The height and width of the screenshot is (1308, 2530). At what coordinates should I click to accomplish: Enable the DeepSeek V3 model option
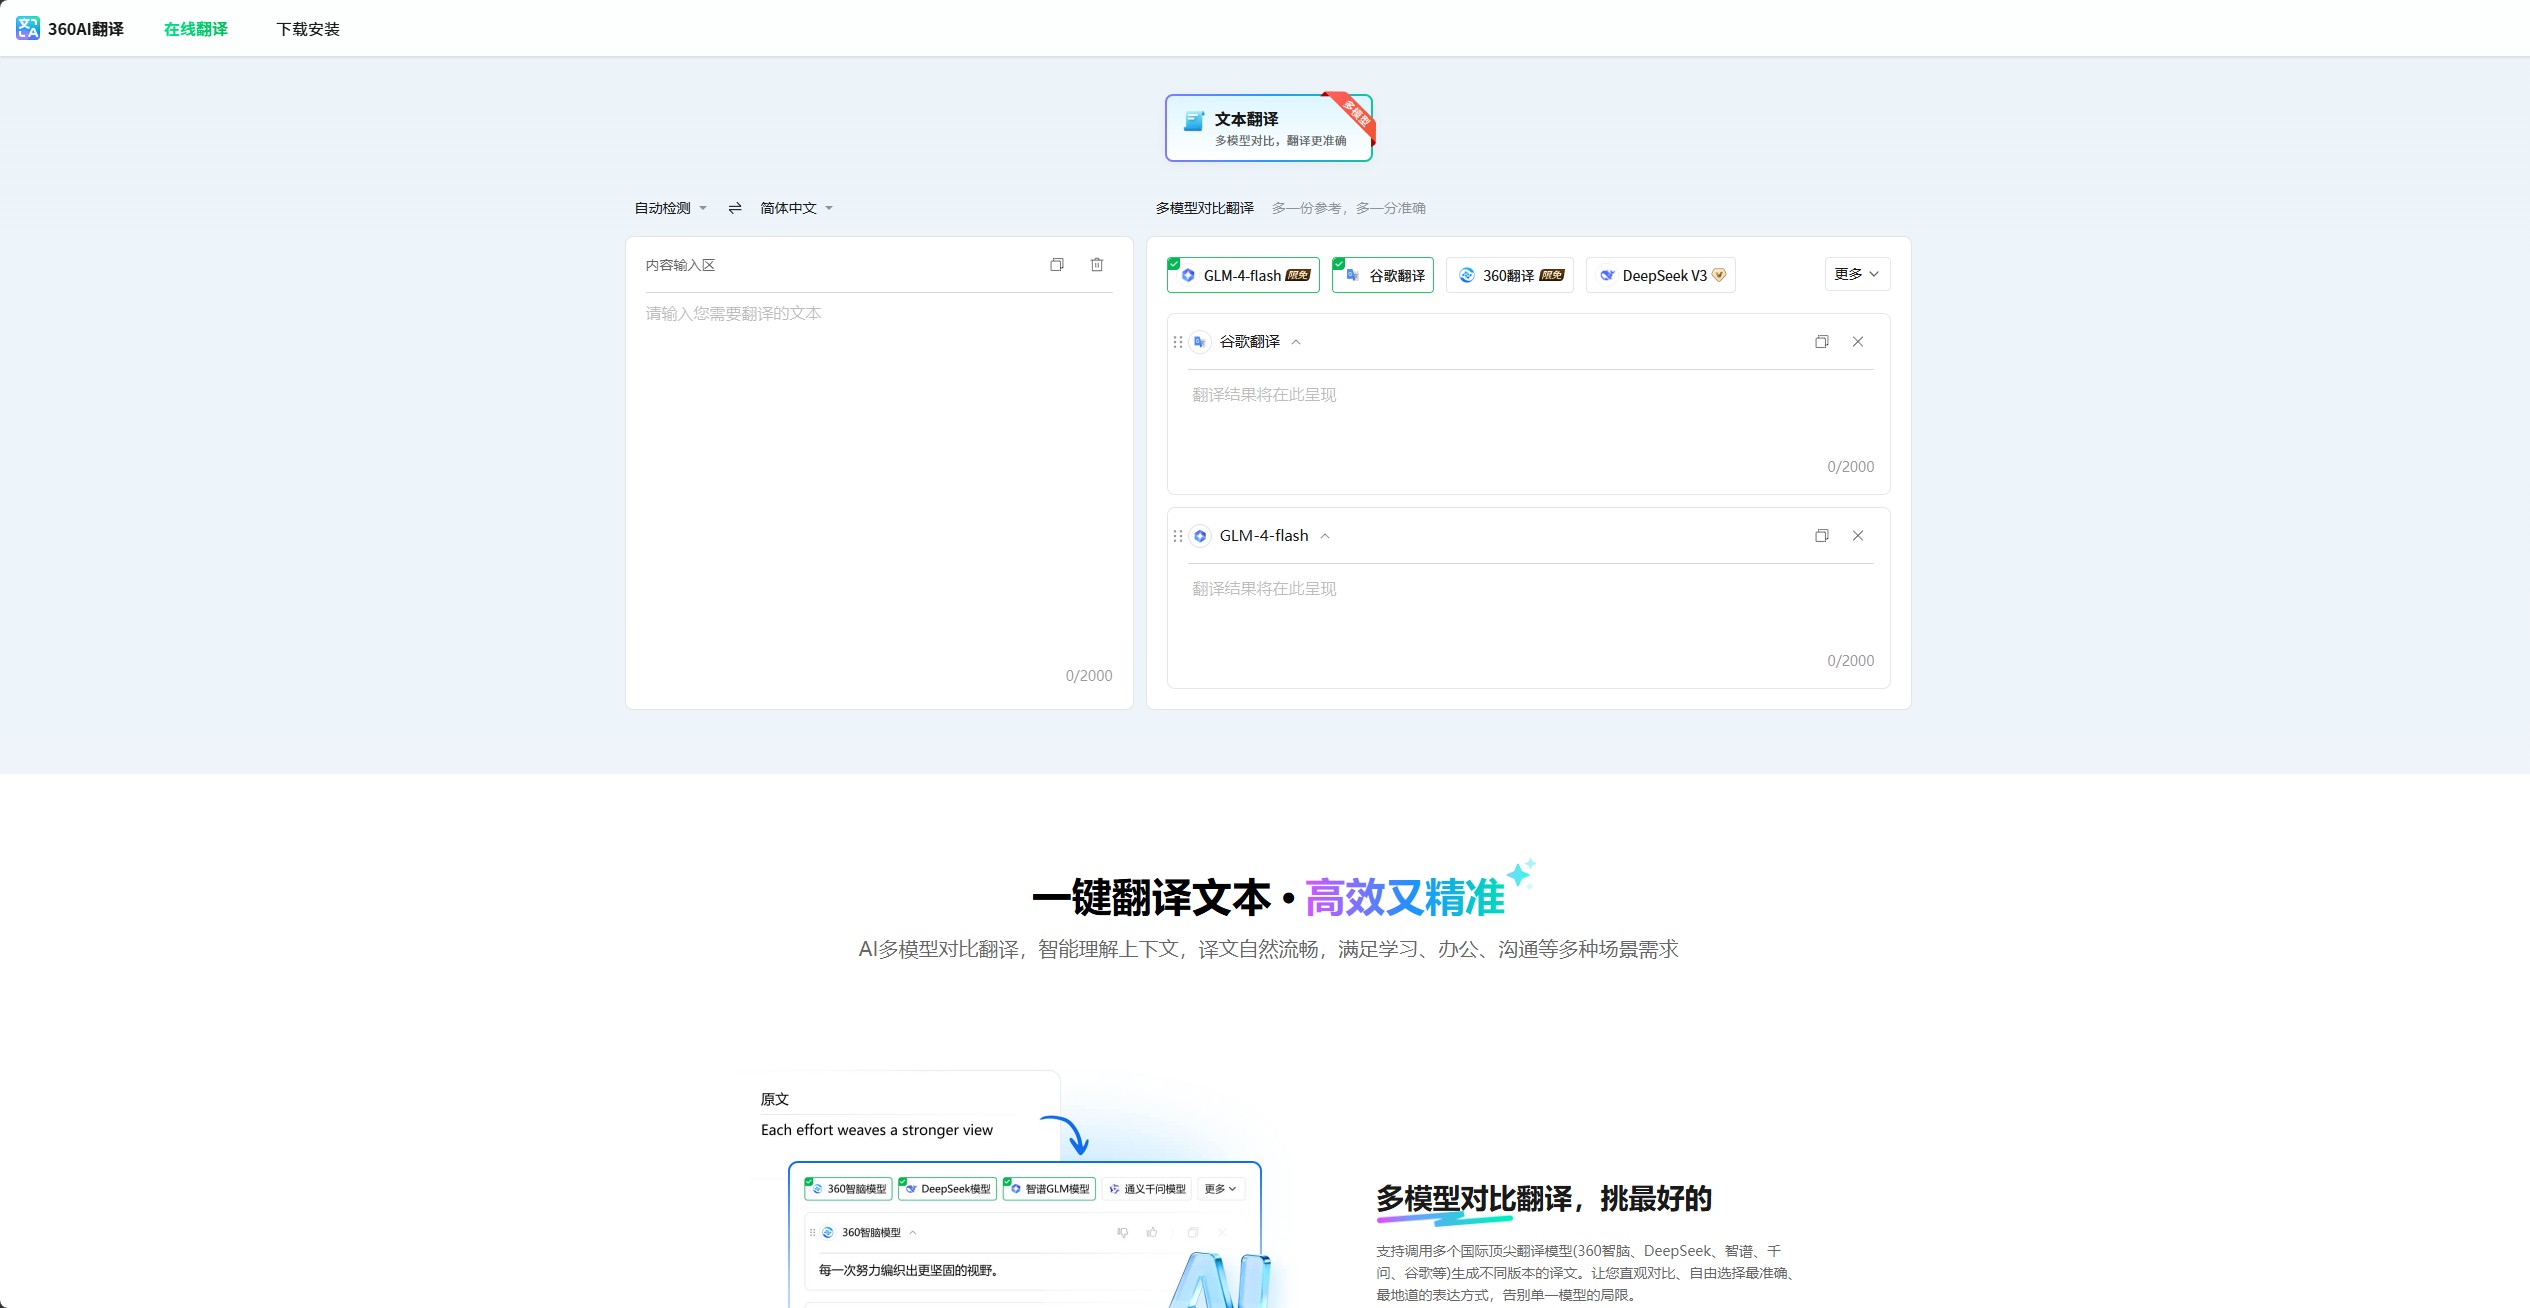(x=1661, y=275)
